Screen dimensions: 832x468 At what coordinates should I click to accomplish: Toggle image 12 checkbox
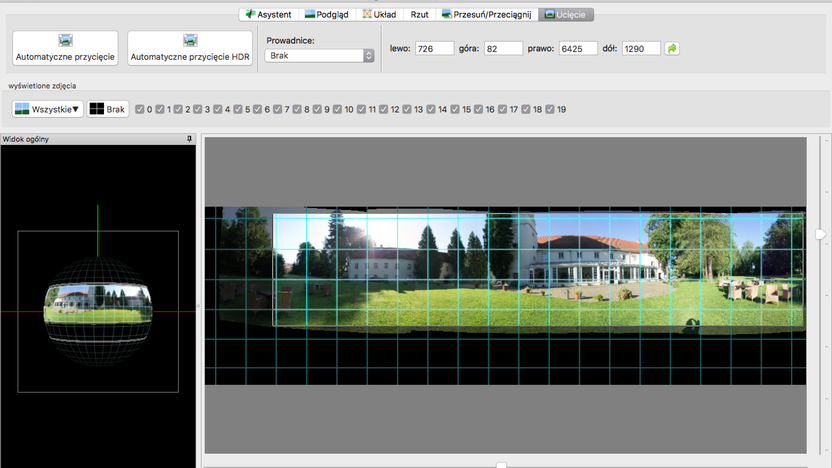(384, 109)
